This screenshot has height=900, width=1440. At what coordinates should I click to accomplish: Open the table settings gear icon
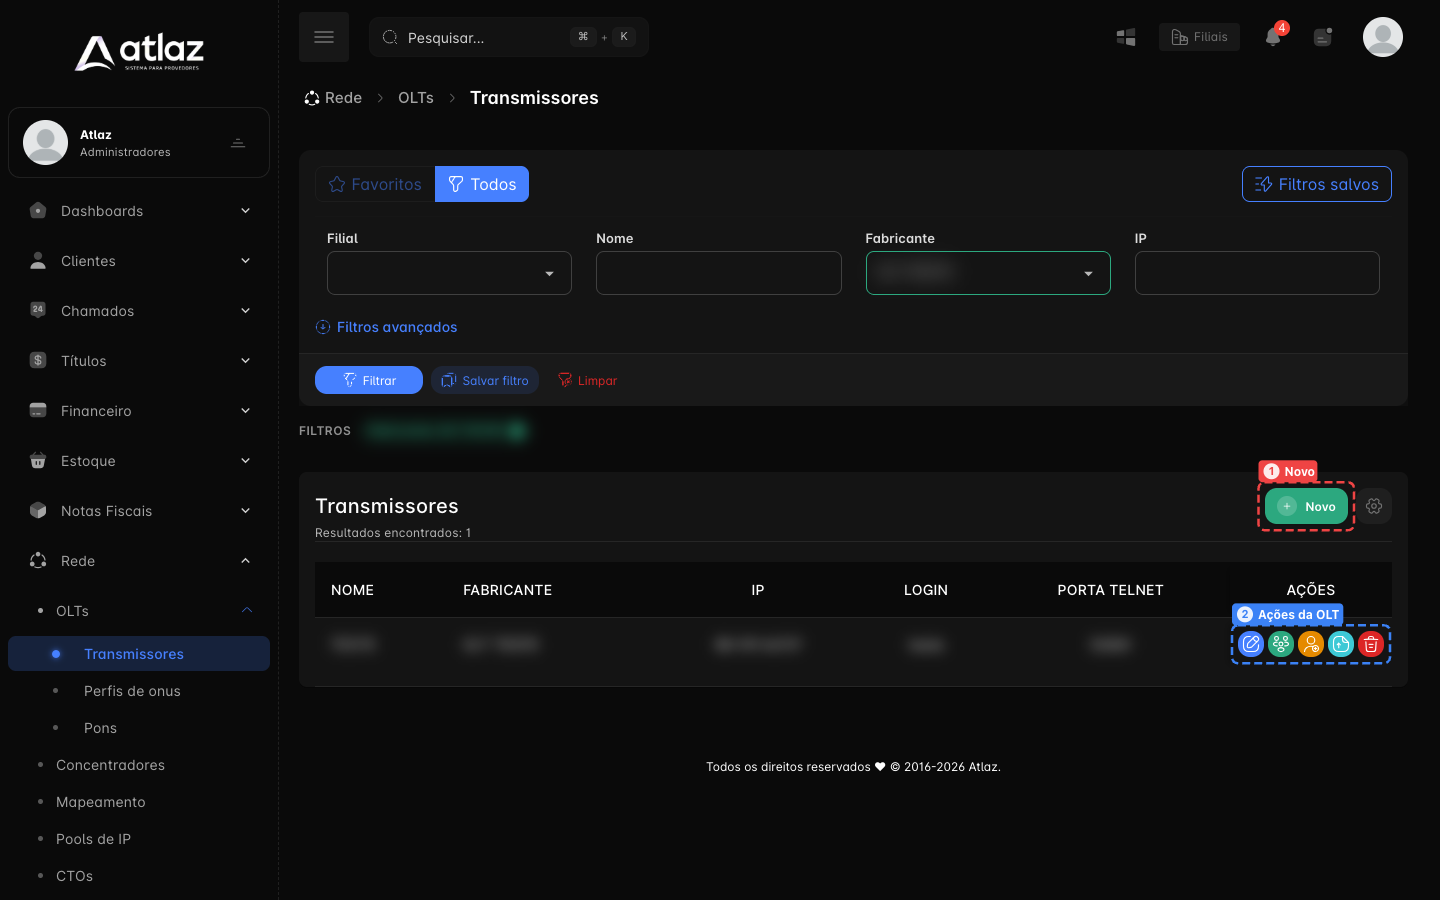coord(1374,506)
